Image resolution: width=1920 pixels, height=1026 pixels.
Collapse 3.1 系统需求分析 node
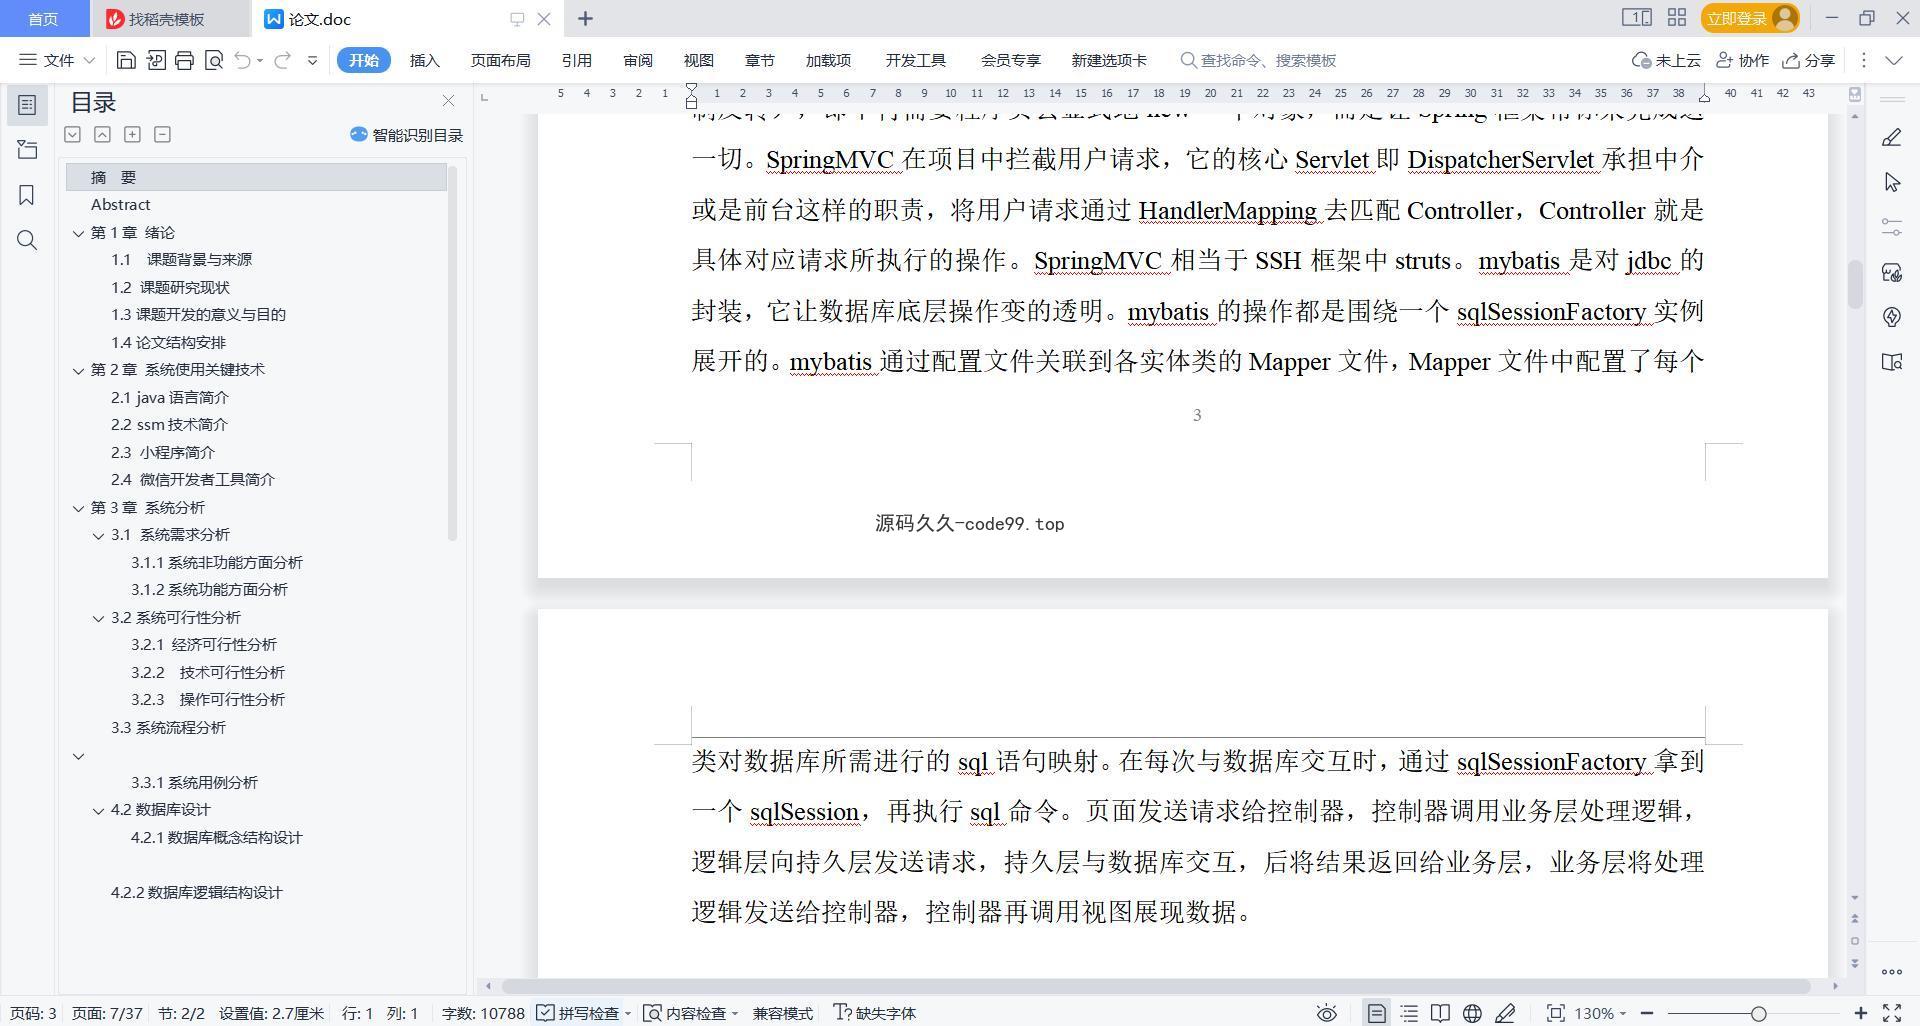[x=99, y=535]
